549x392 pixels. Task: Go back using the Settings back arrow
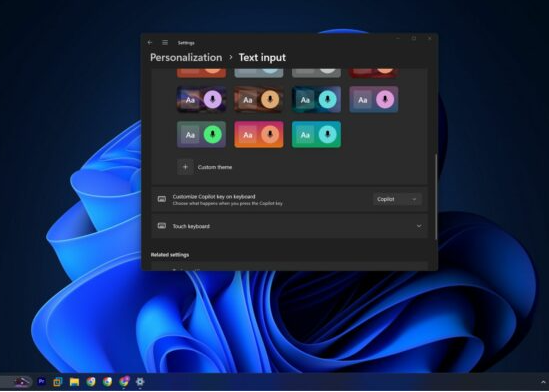point(150,42)
